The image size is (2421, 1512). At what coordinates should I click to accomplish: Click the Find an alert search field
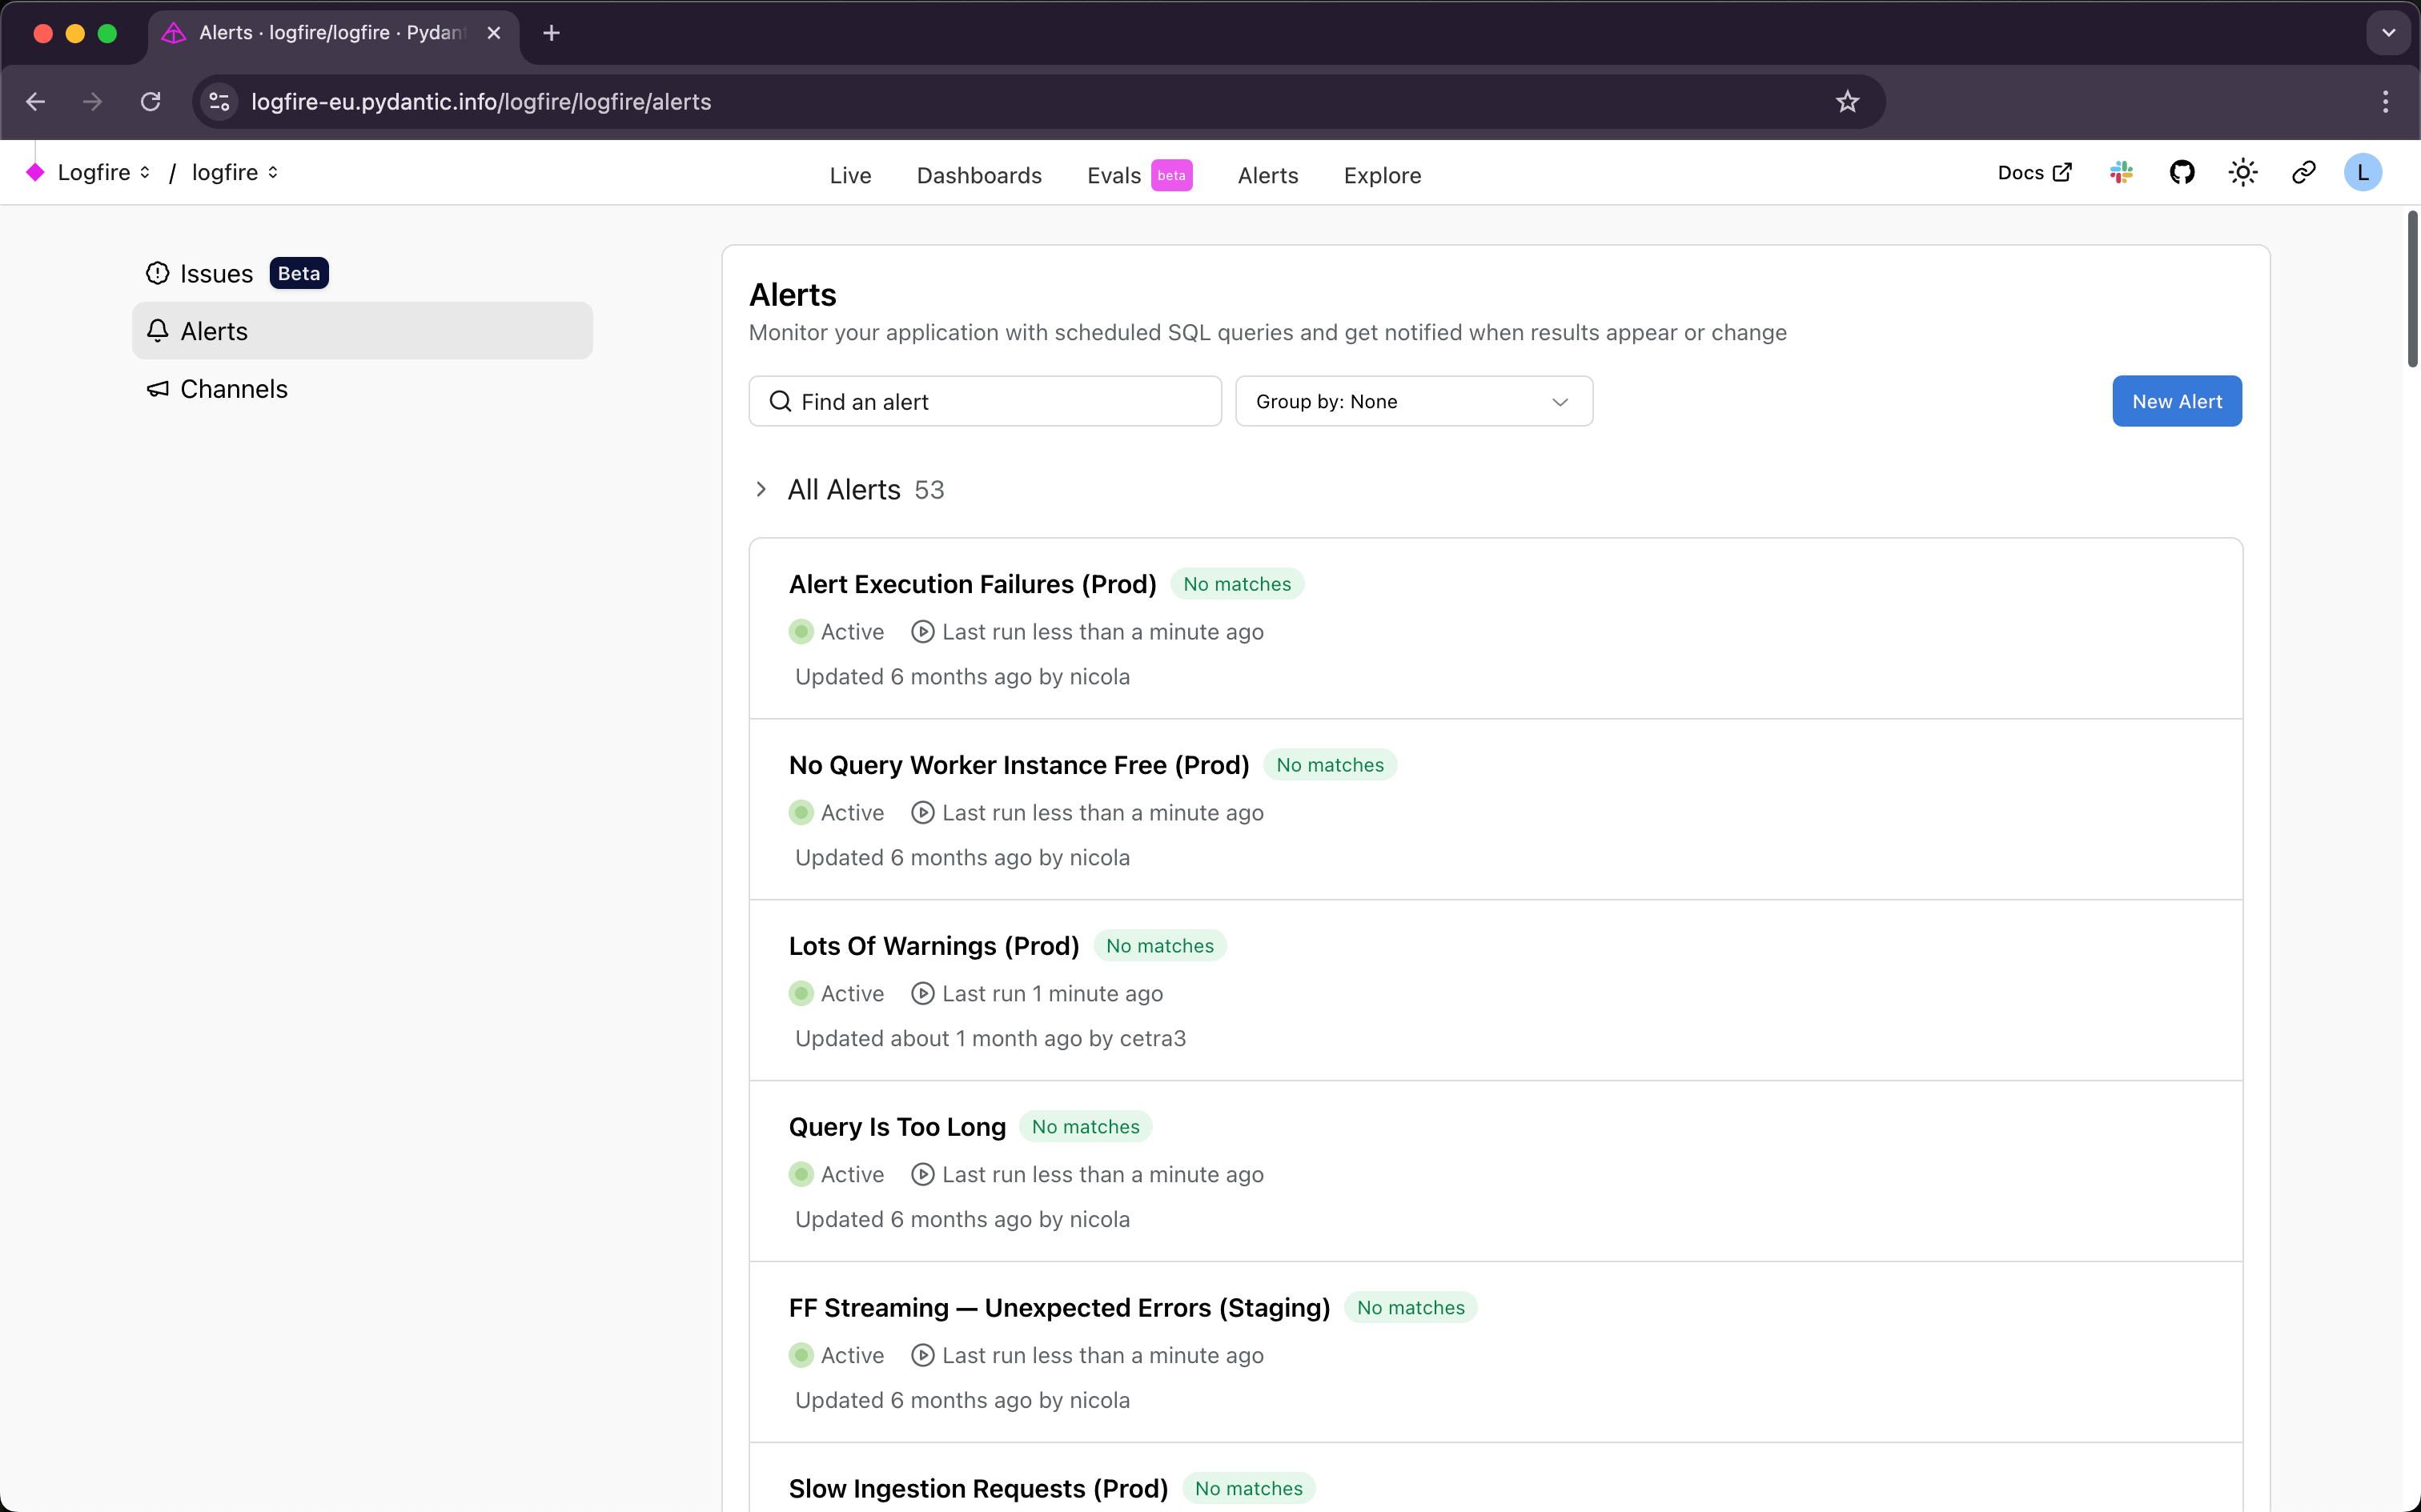(x=985, y=402)
